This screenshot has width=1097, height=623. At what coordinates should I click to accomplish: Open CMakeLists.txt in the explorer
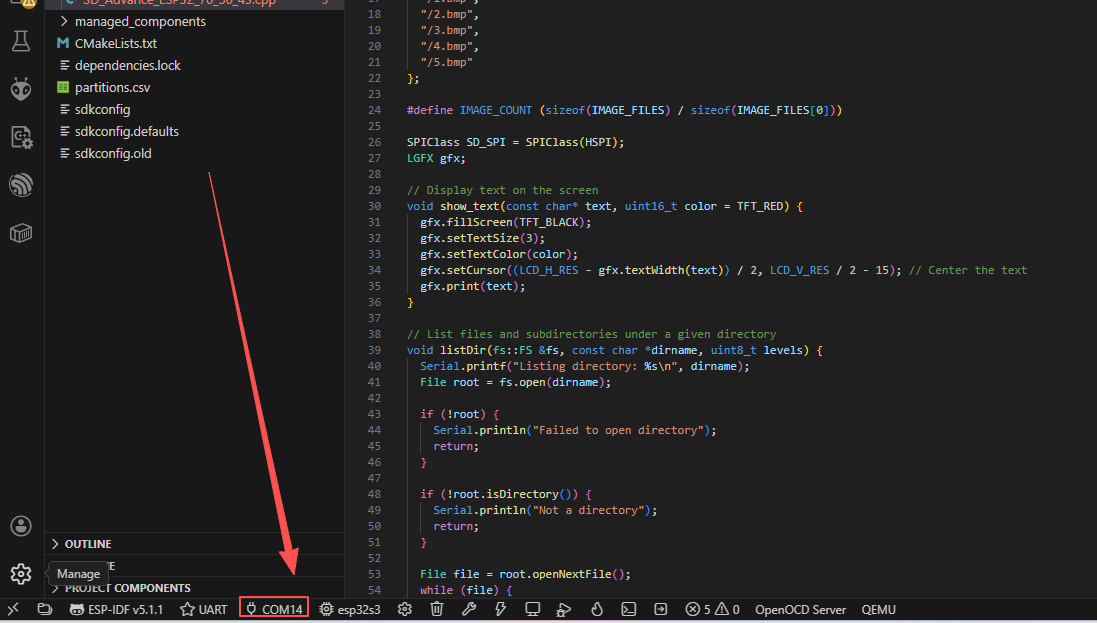coord(115,43)
